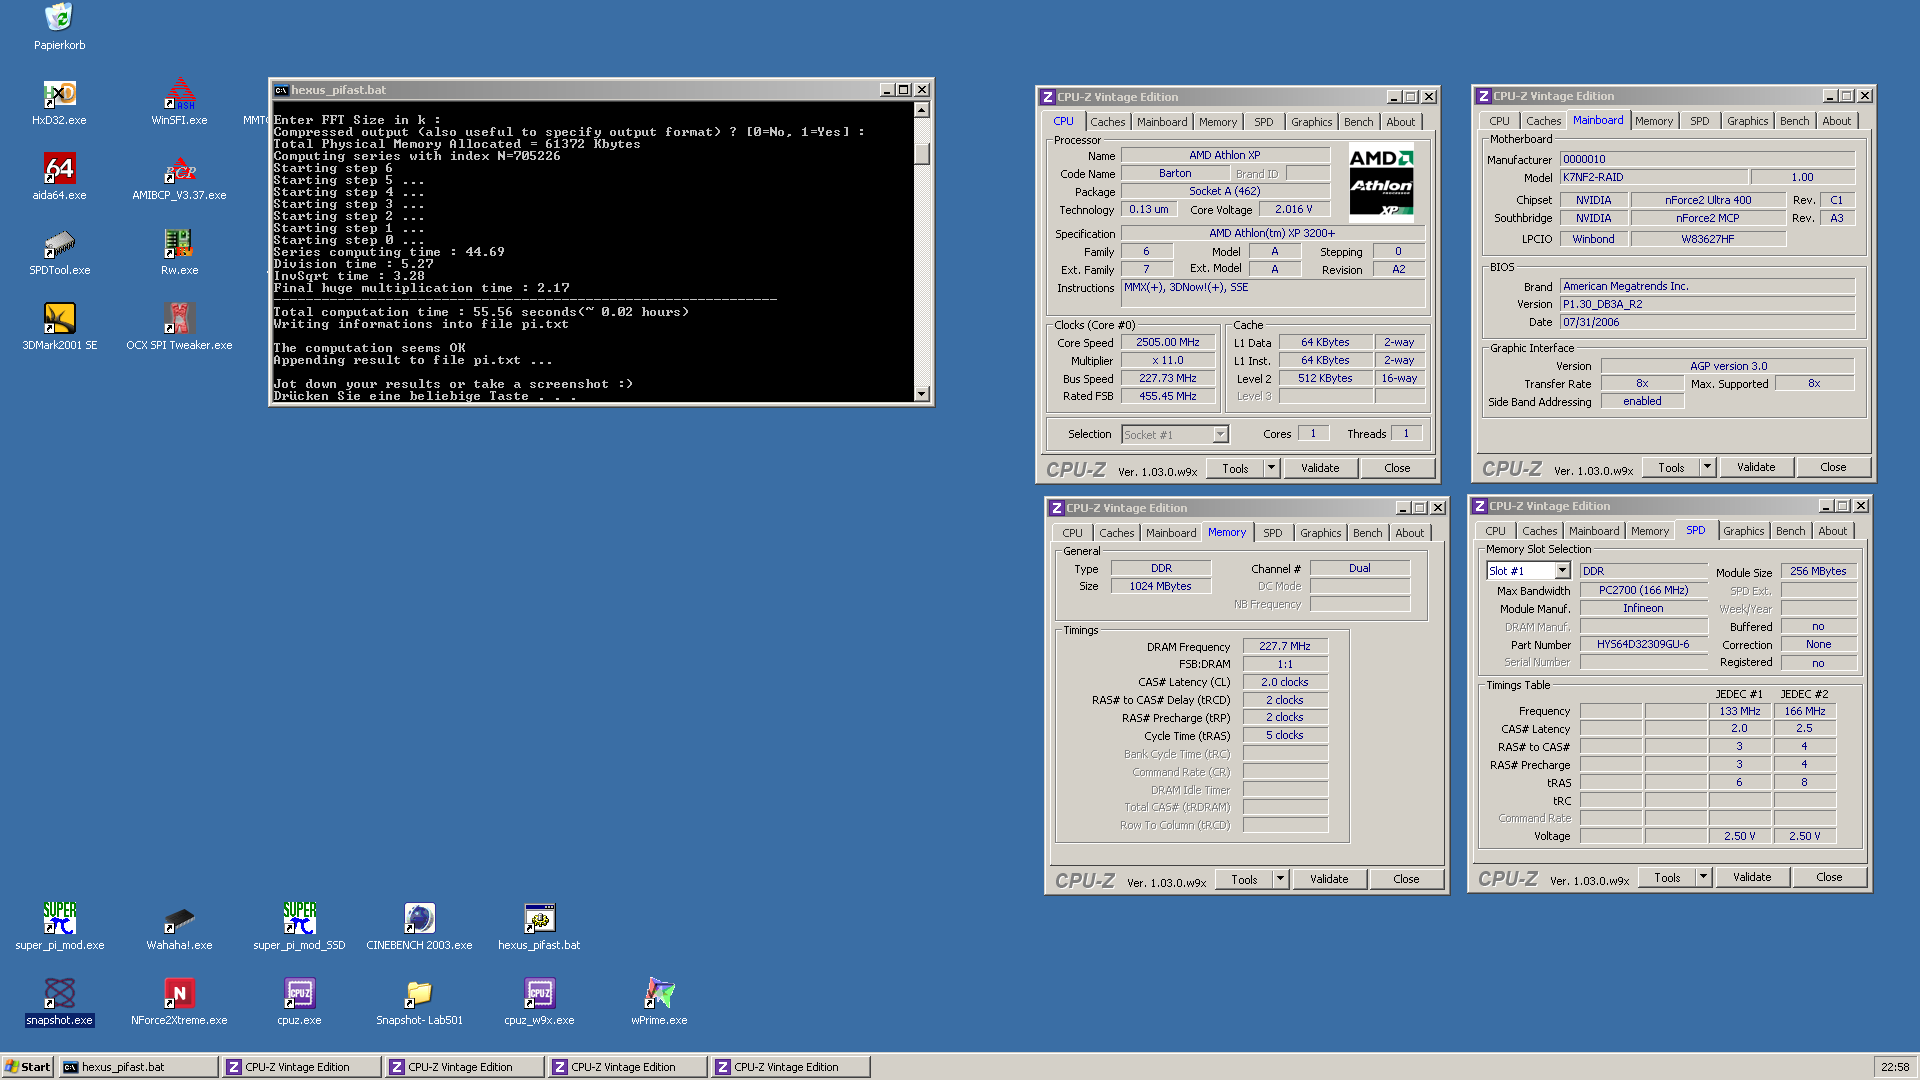Click Validate in Mainboard window
1920x1080 pixels.
[1756, 467]
